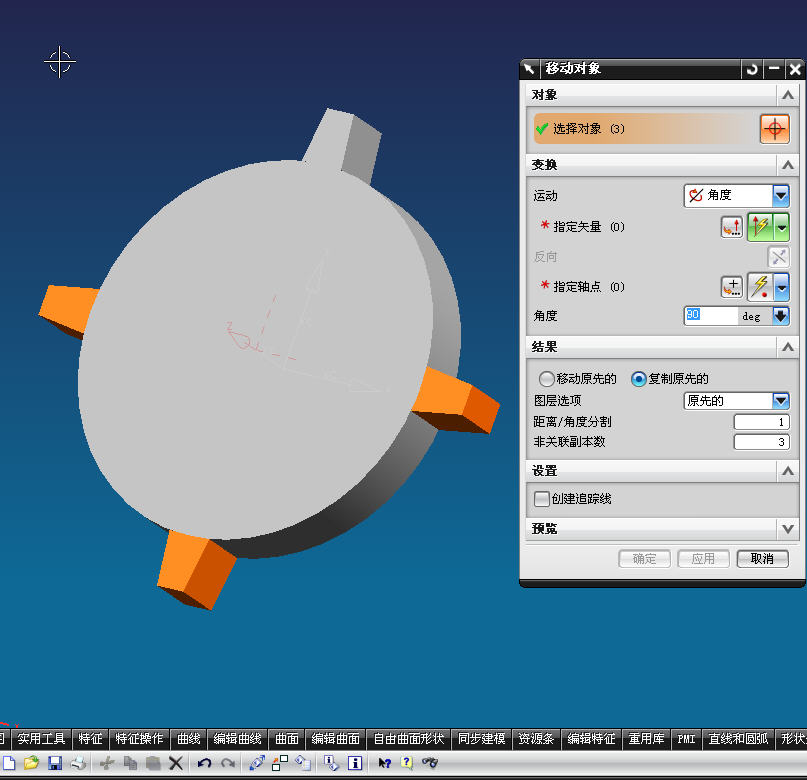The height and width of the screenshot is (780, 807).
Task: Collapse the 对象 section
Action: (x=787, y=95)
